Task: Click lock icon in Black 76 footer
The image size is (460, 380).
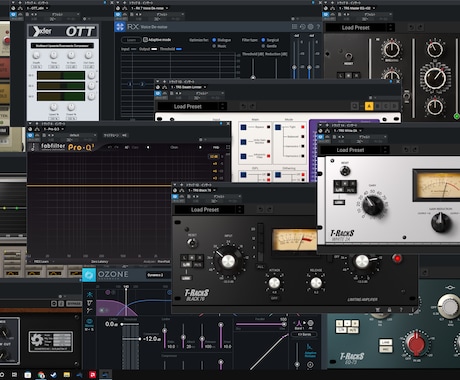Action: (389, 310)
